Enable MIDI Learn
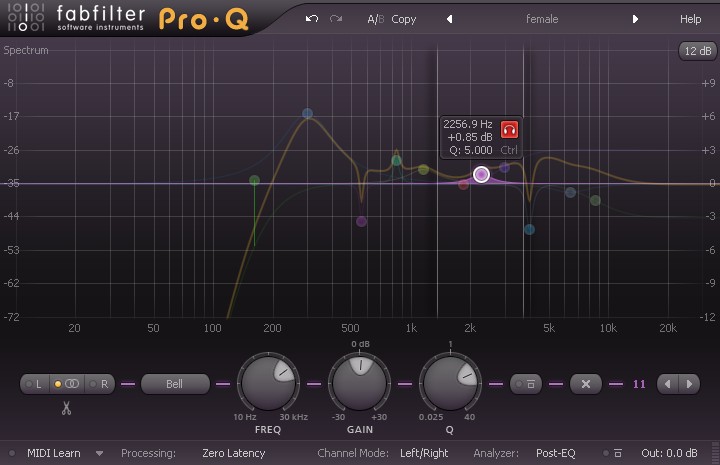Screen dimensions: 720x465 coord(54,453)
